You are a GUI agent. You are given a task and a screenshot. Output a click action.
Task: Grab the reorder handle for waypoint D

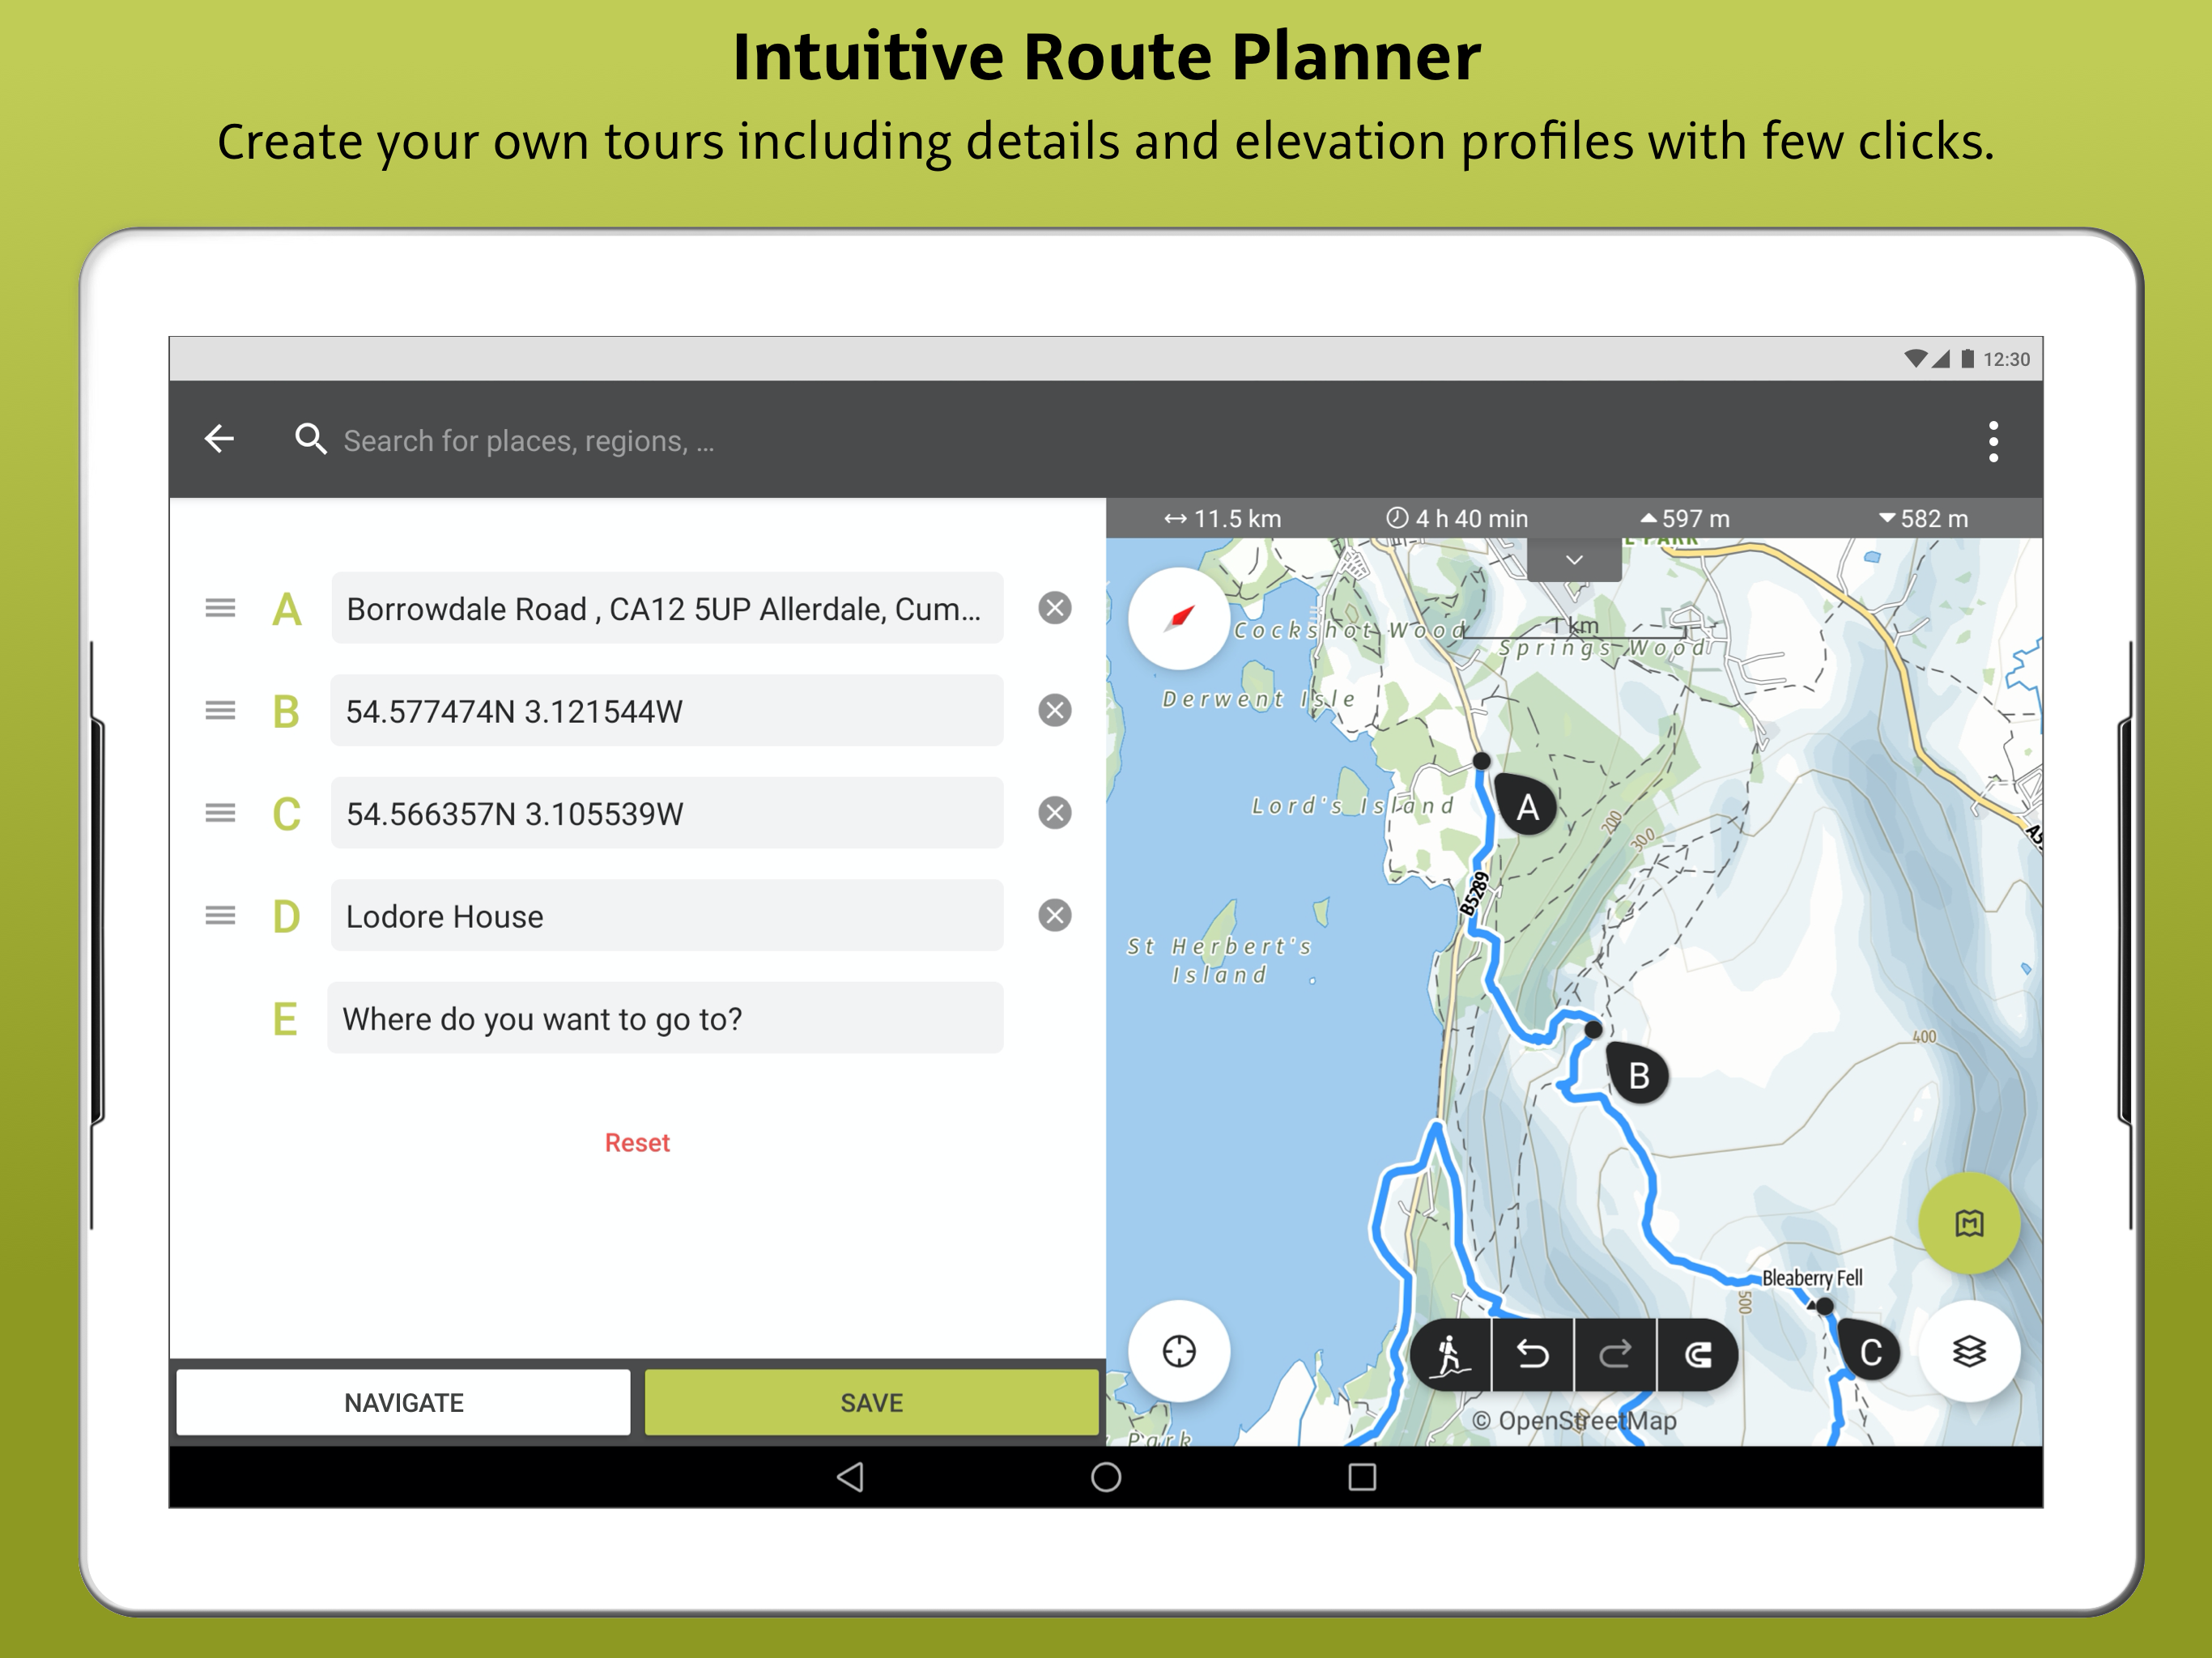(x=220, y=916)
